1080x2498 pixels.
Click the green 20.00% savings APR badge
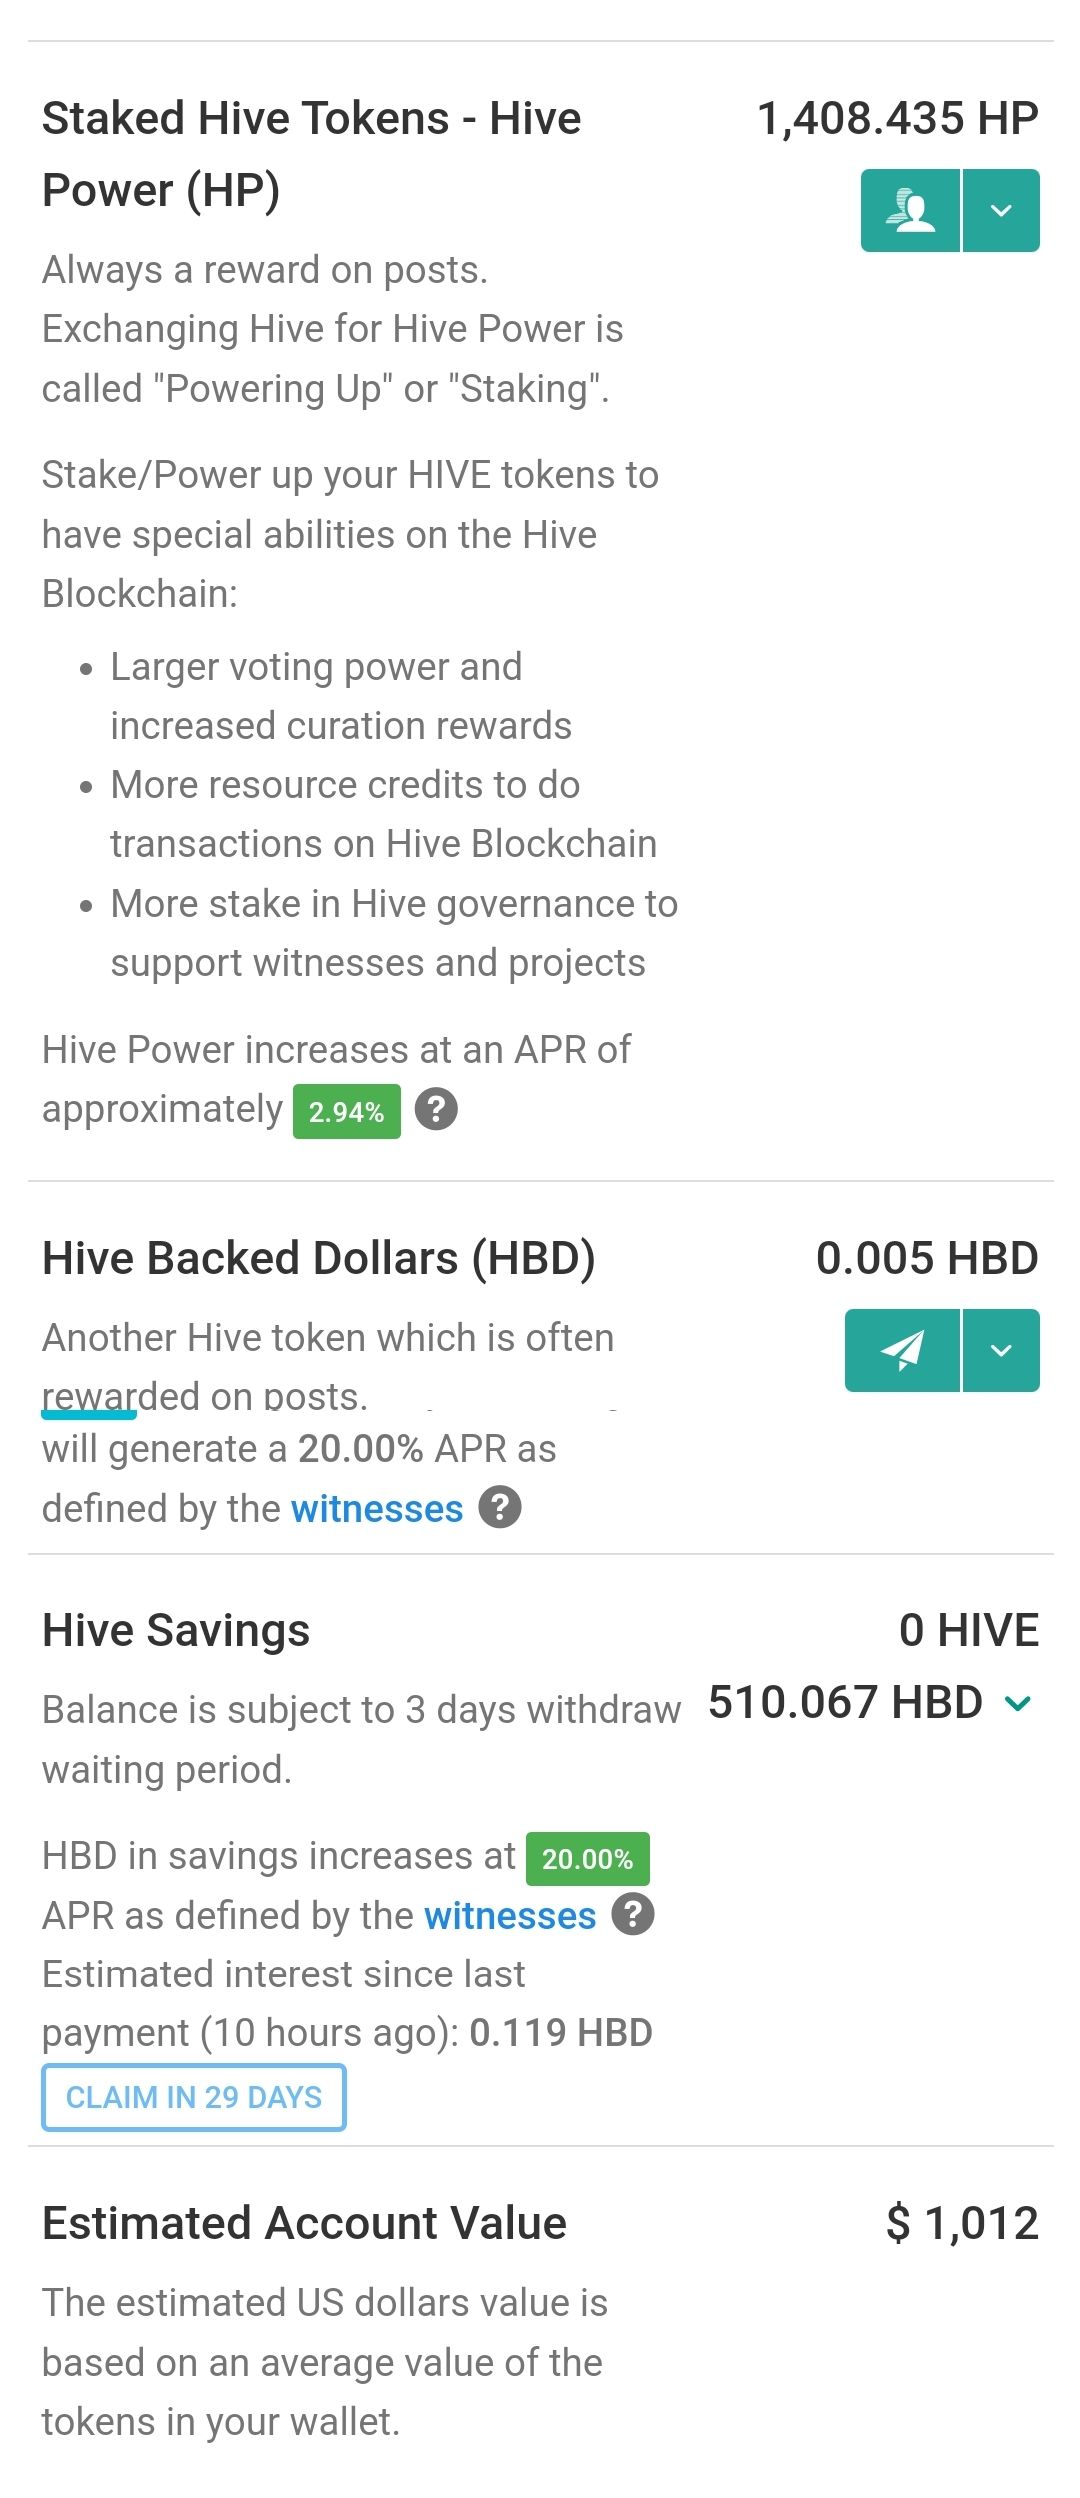coord(588,1859)
